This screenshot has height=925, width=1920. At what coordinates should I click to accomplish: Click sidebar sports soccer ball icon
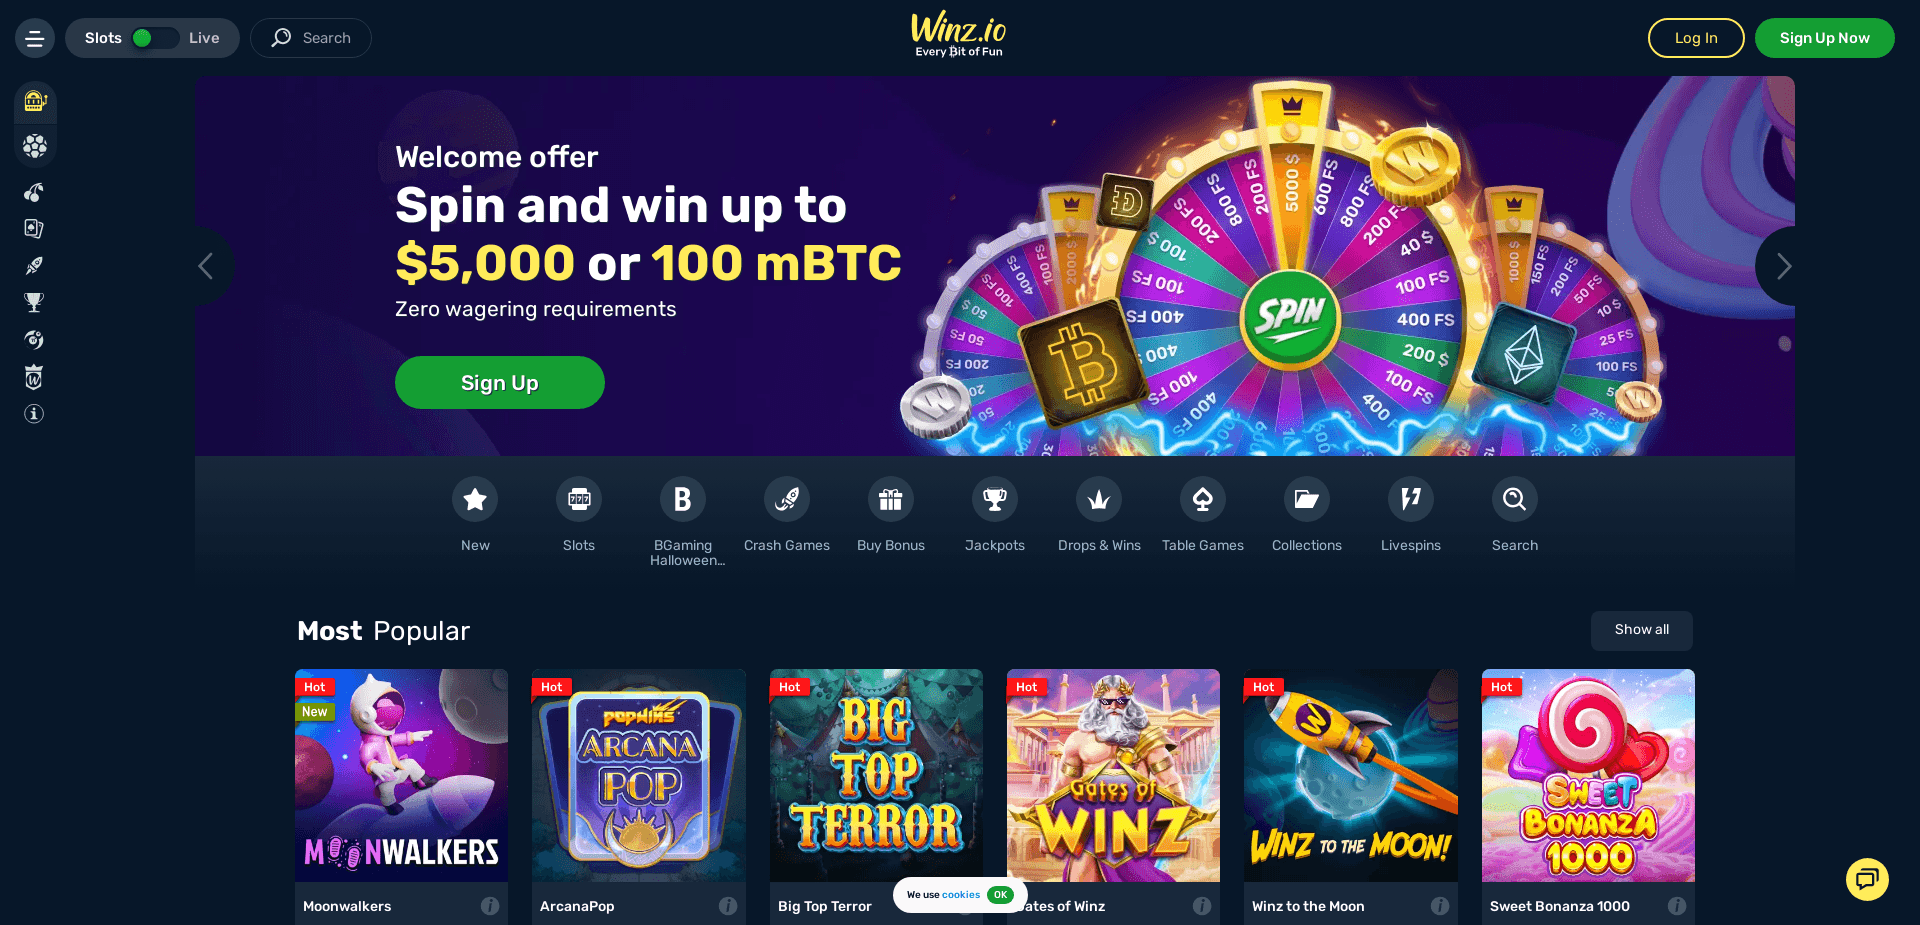coord(35,147)
